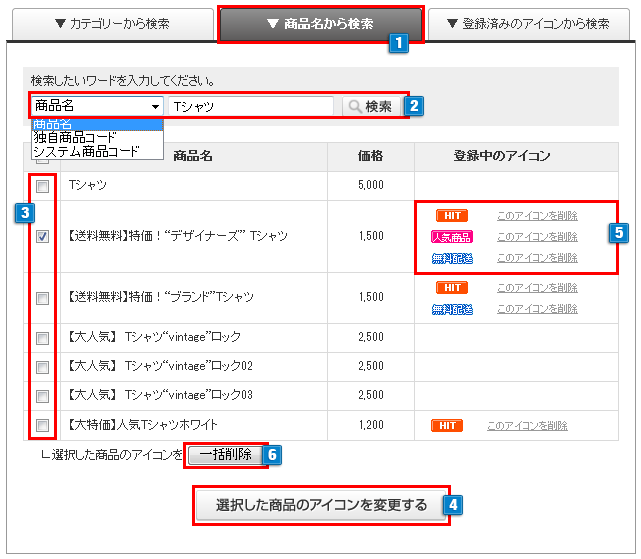Click the HIT icon in the デザイナーズ Tシャツ row
Screen dimensions: 641x559
click(451, 216)
